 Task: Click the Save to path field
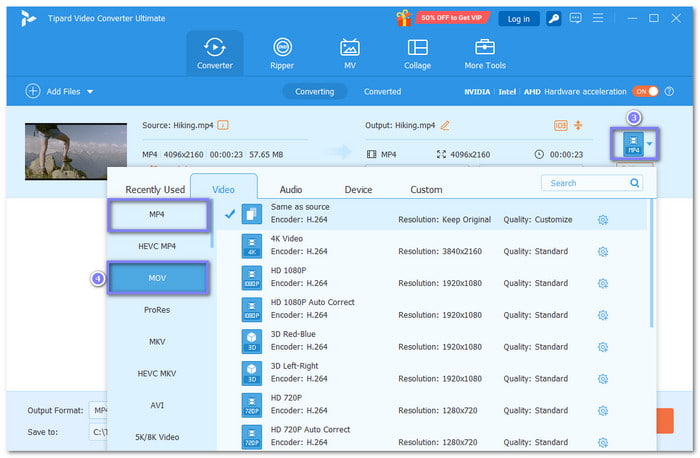point(99,432)
